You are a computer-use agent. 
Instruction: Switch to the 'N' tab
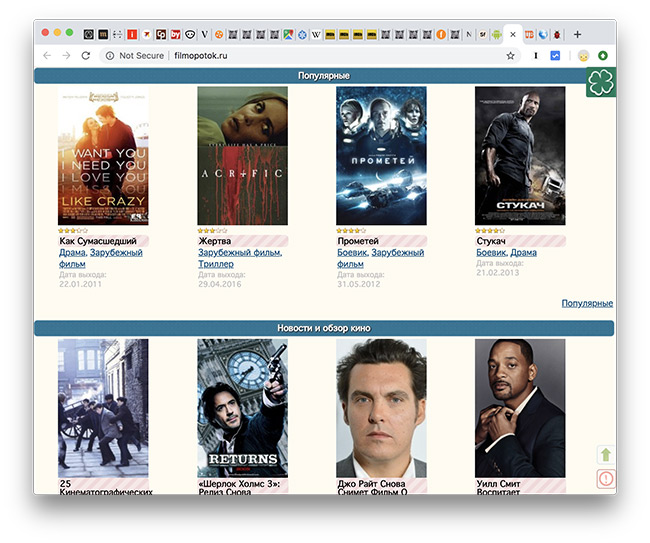coord(469,34)
